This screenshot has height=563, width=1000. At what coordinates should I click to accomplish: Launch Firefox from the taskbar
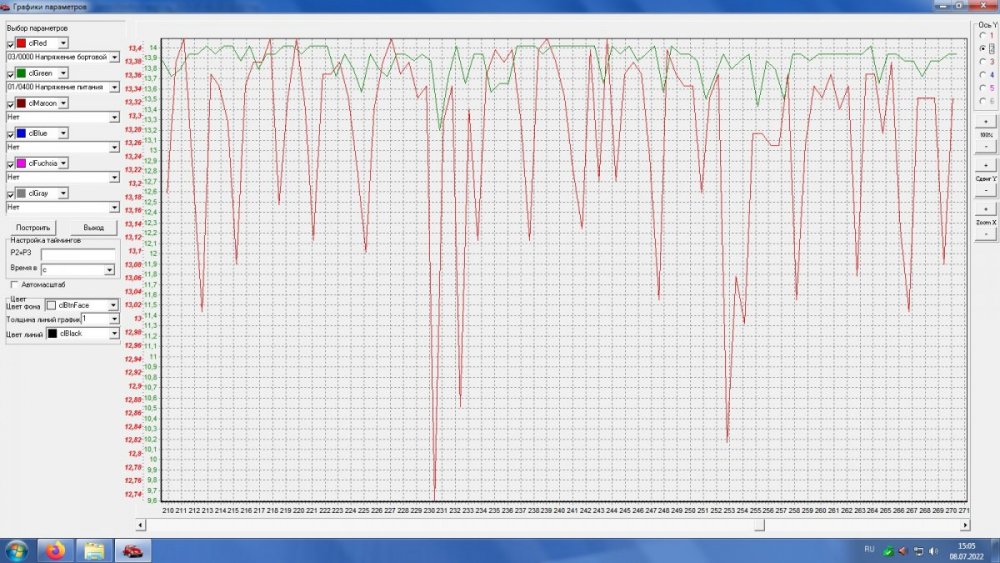click(55, 550)
